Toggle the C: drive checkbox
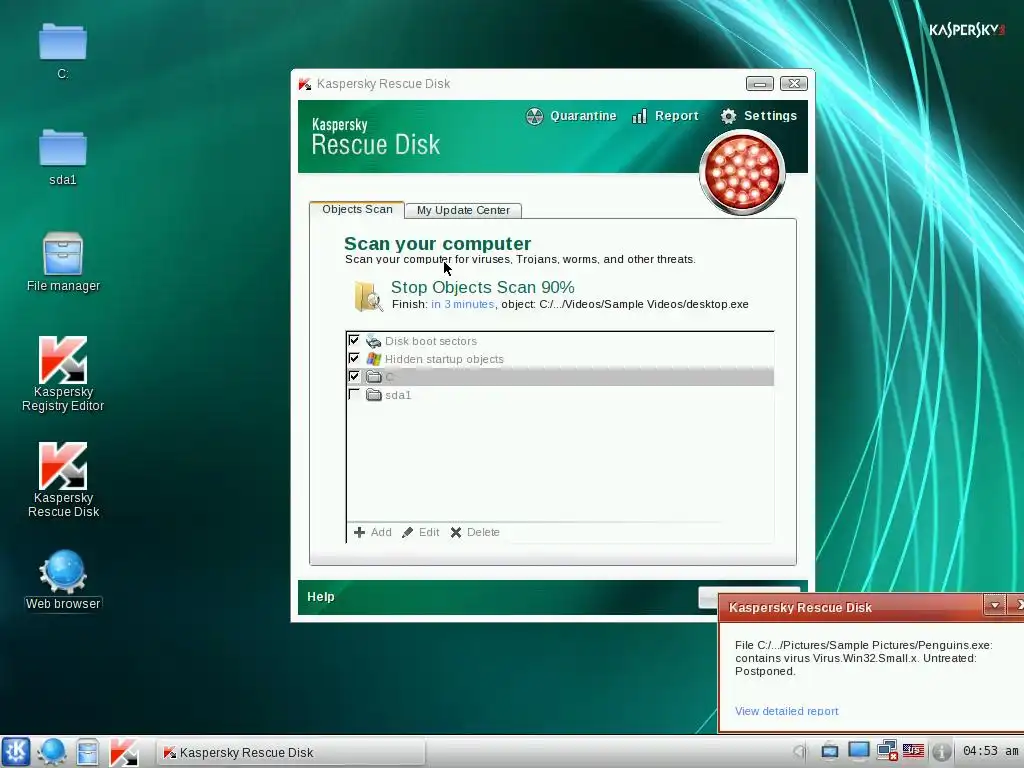 pos(354,376)
